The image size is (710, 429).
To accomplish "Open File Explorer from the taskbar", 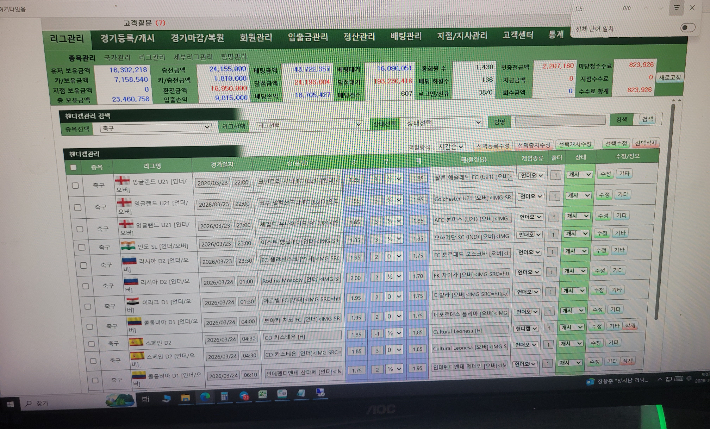I will coord(185,398).
